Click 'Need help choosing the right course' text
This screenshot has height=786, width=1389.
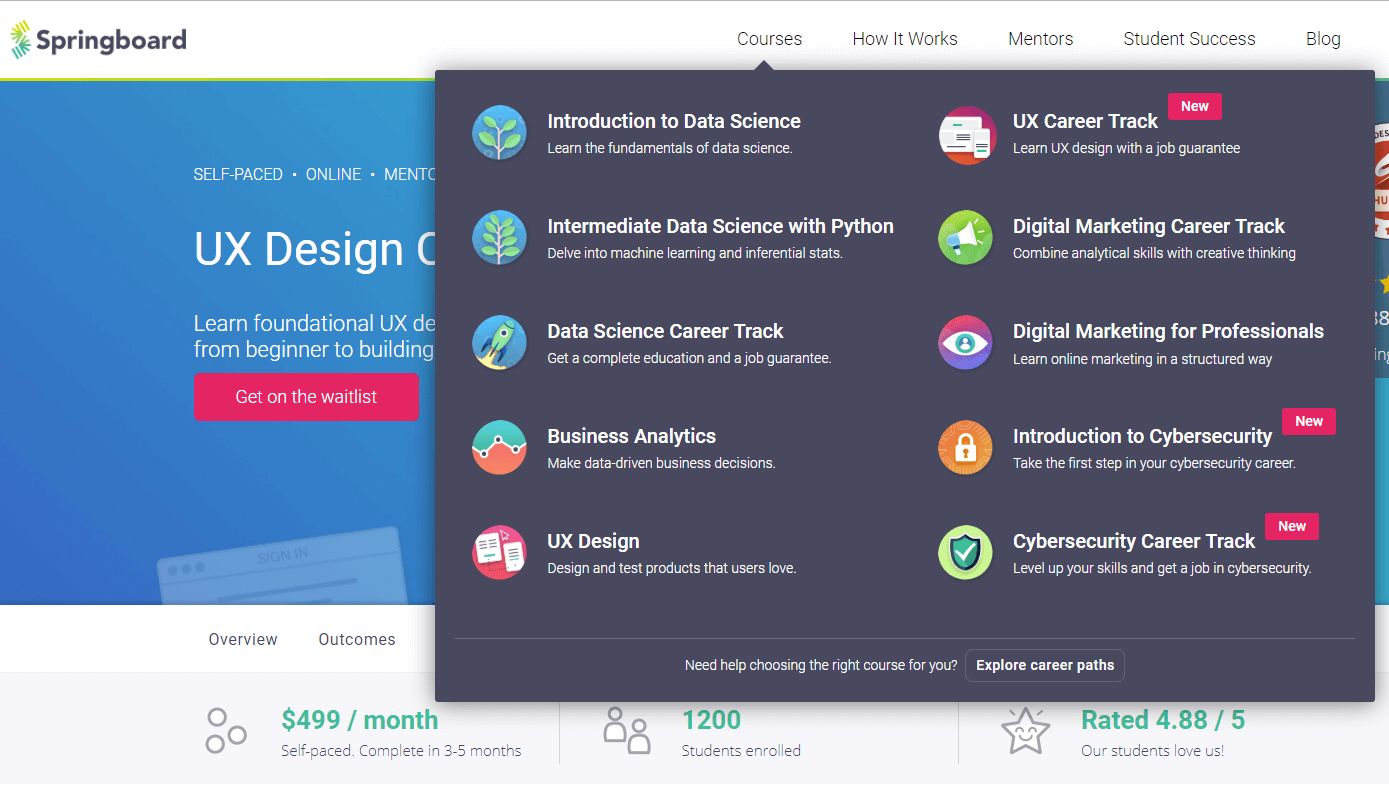[x=821, y=665]
